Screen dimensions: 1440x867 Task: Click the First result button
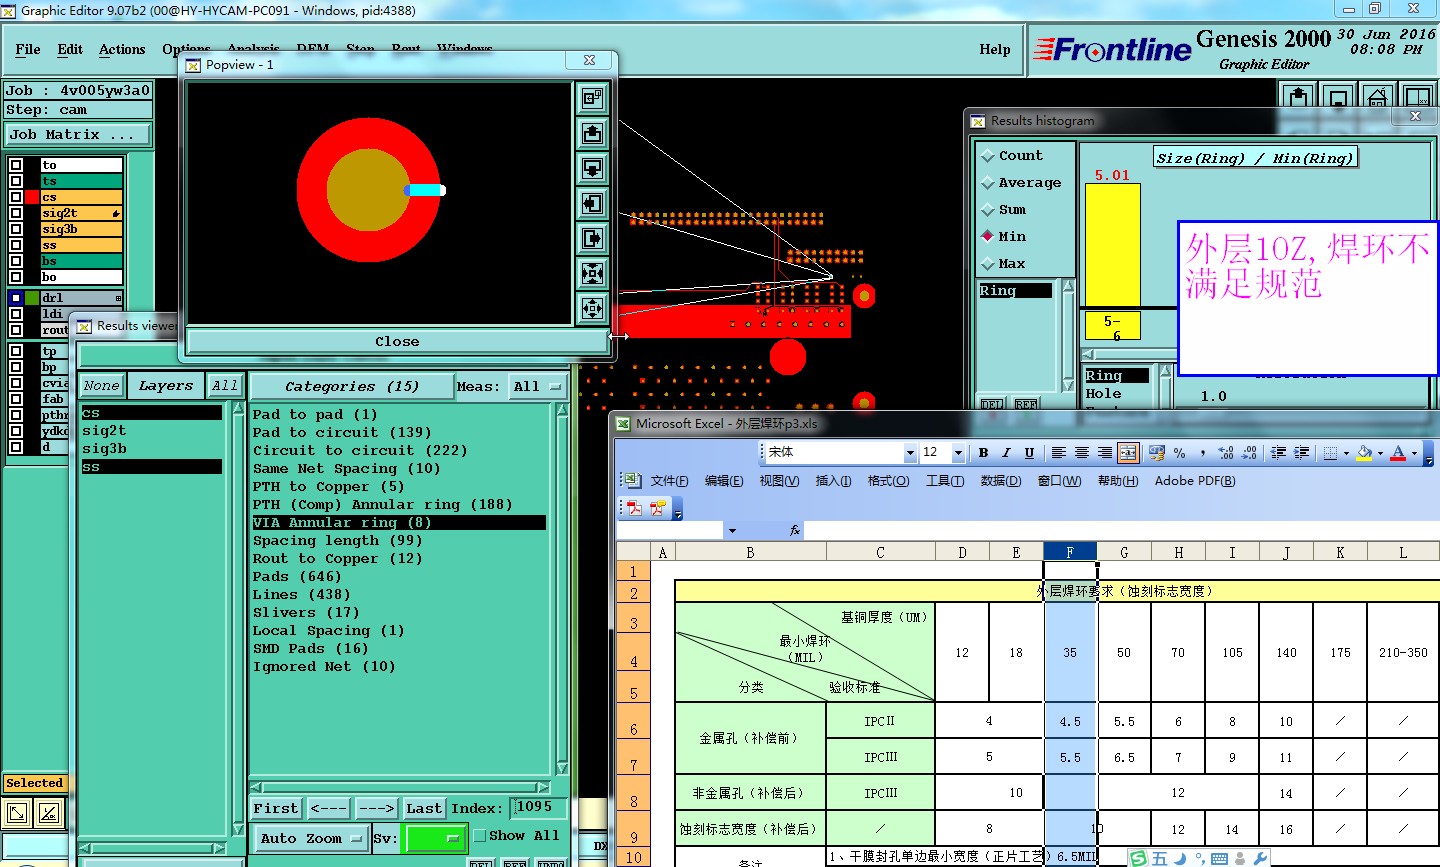(x=276, y=808)
